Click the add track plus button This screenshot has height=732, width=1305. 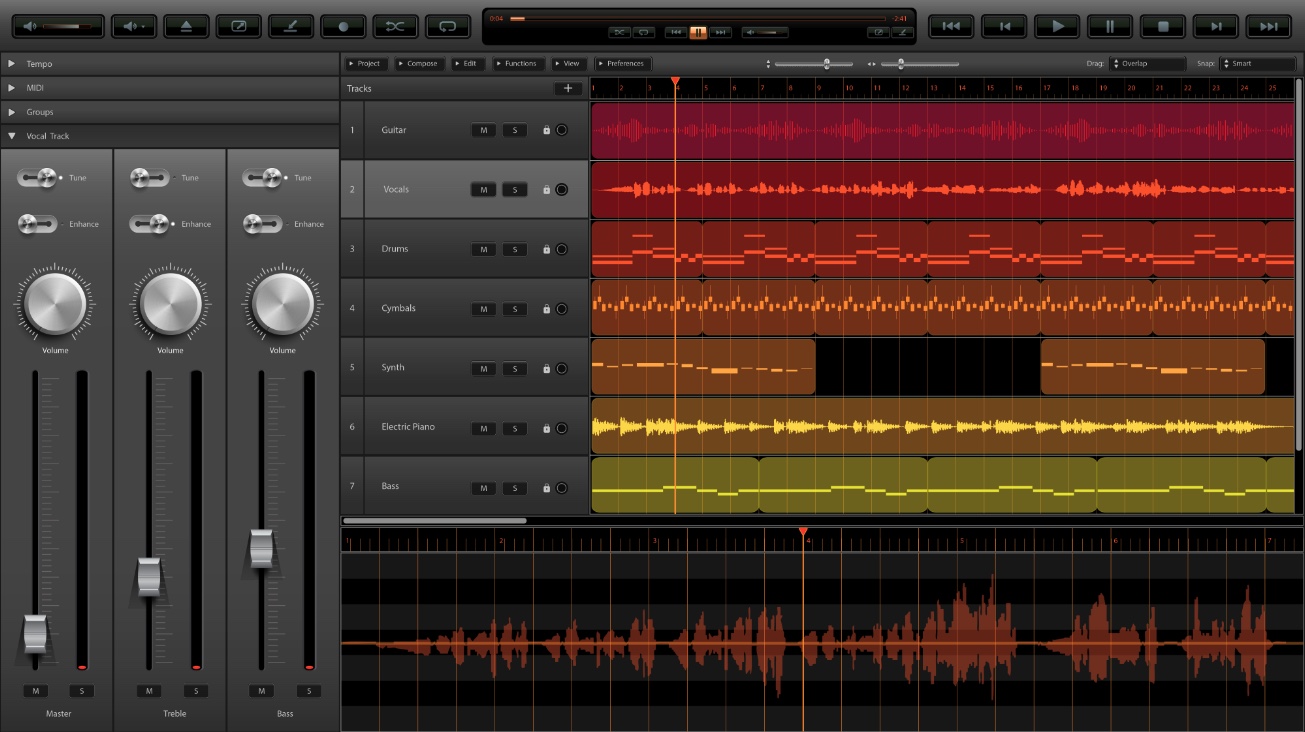[x=568, y=89]
